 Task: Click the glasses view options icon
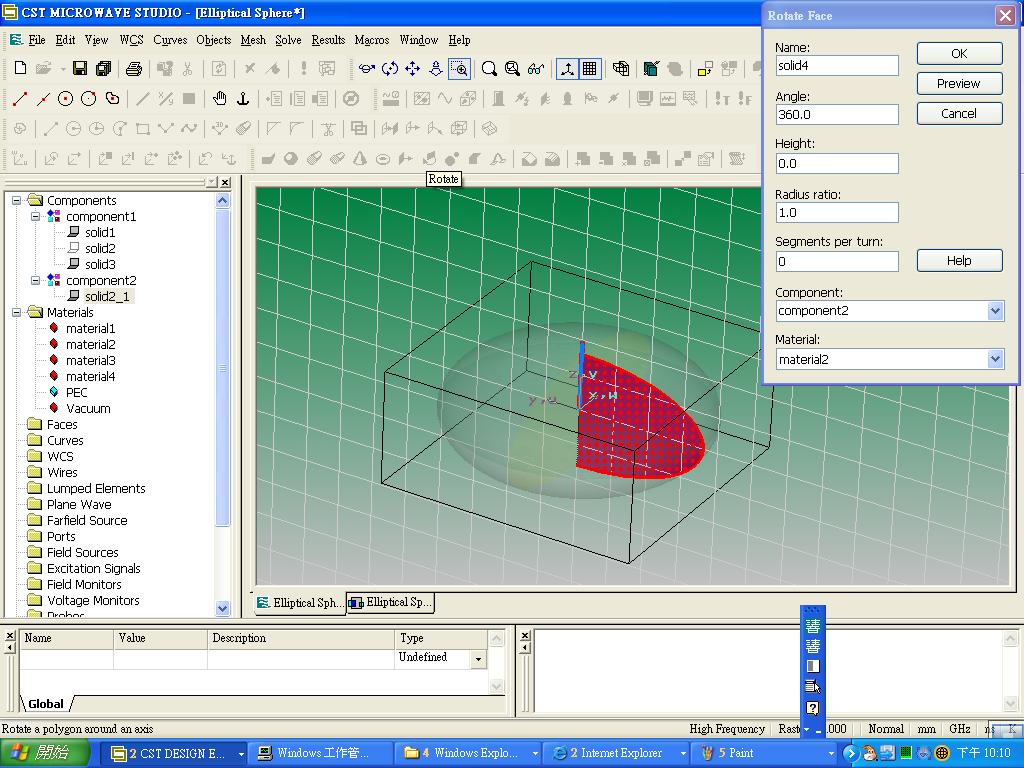pos(536,68)
